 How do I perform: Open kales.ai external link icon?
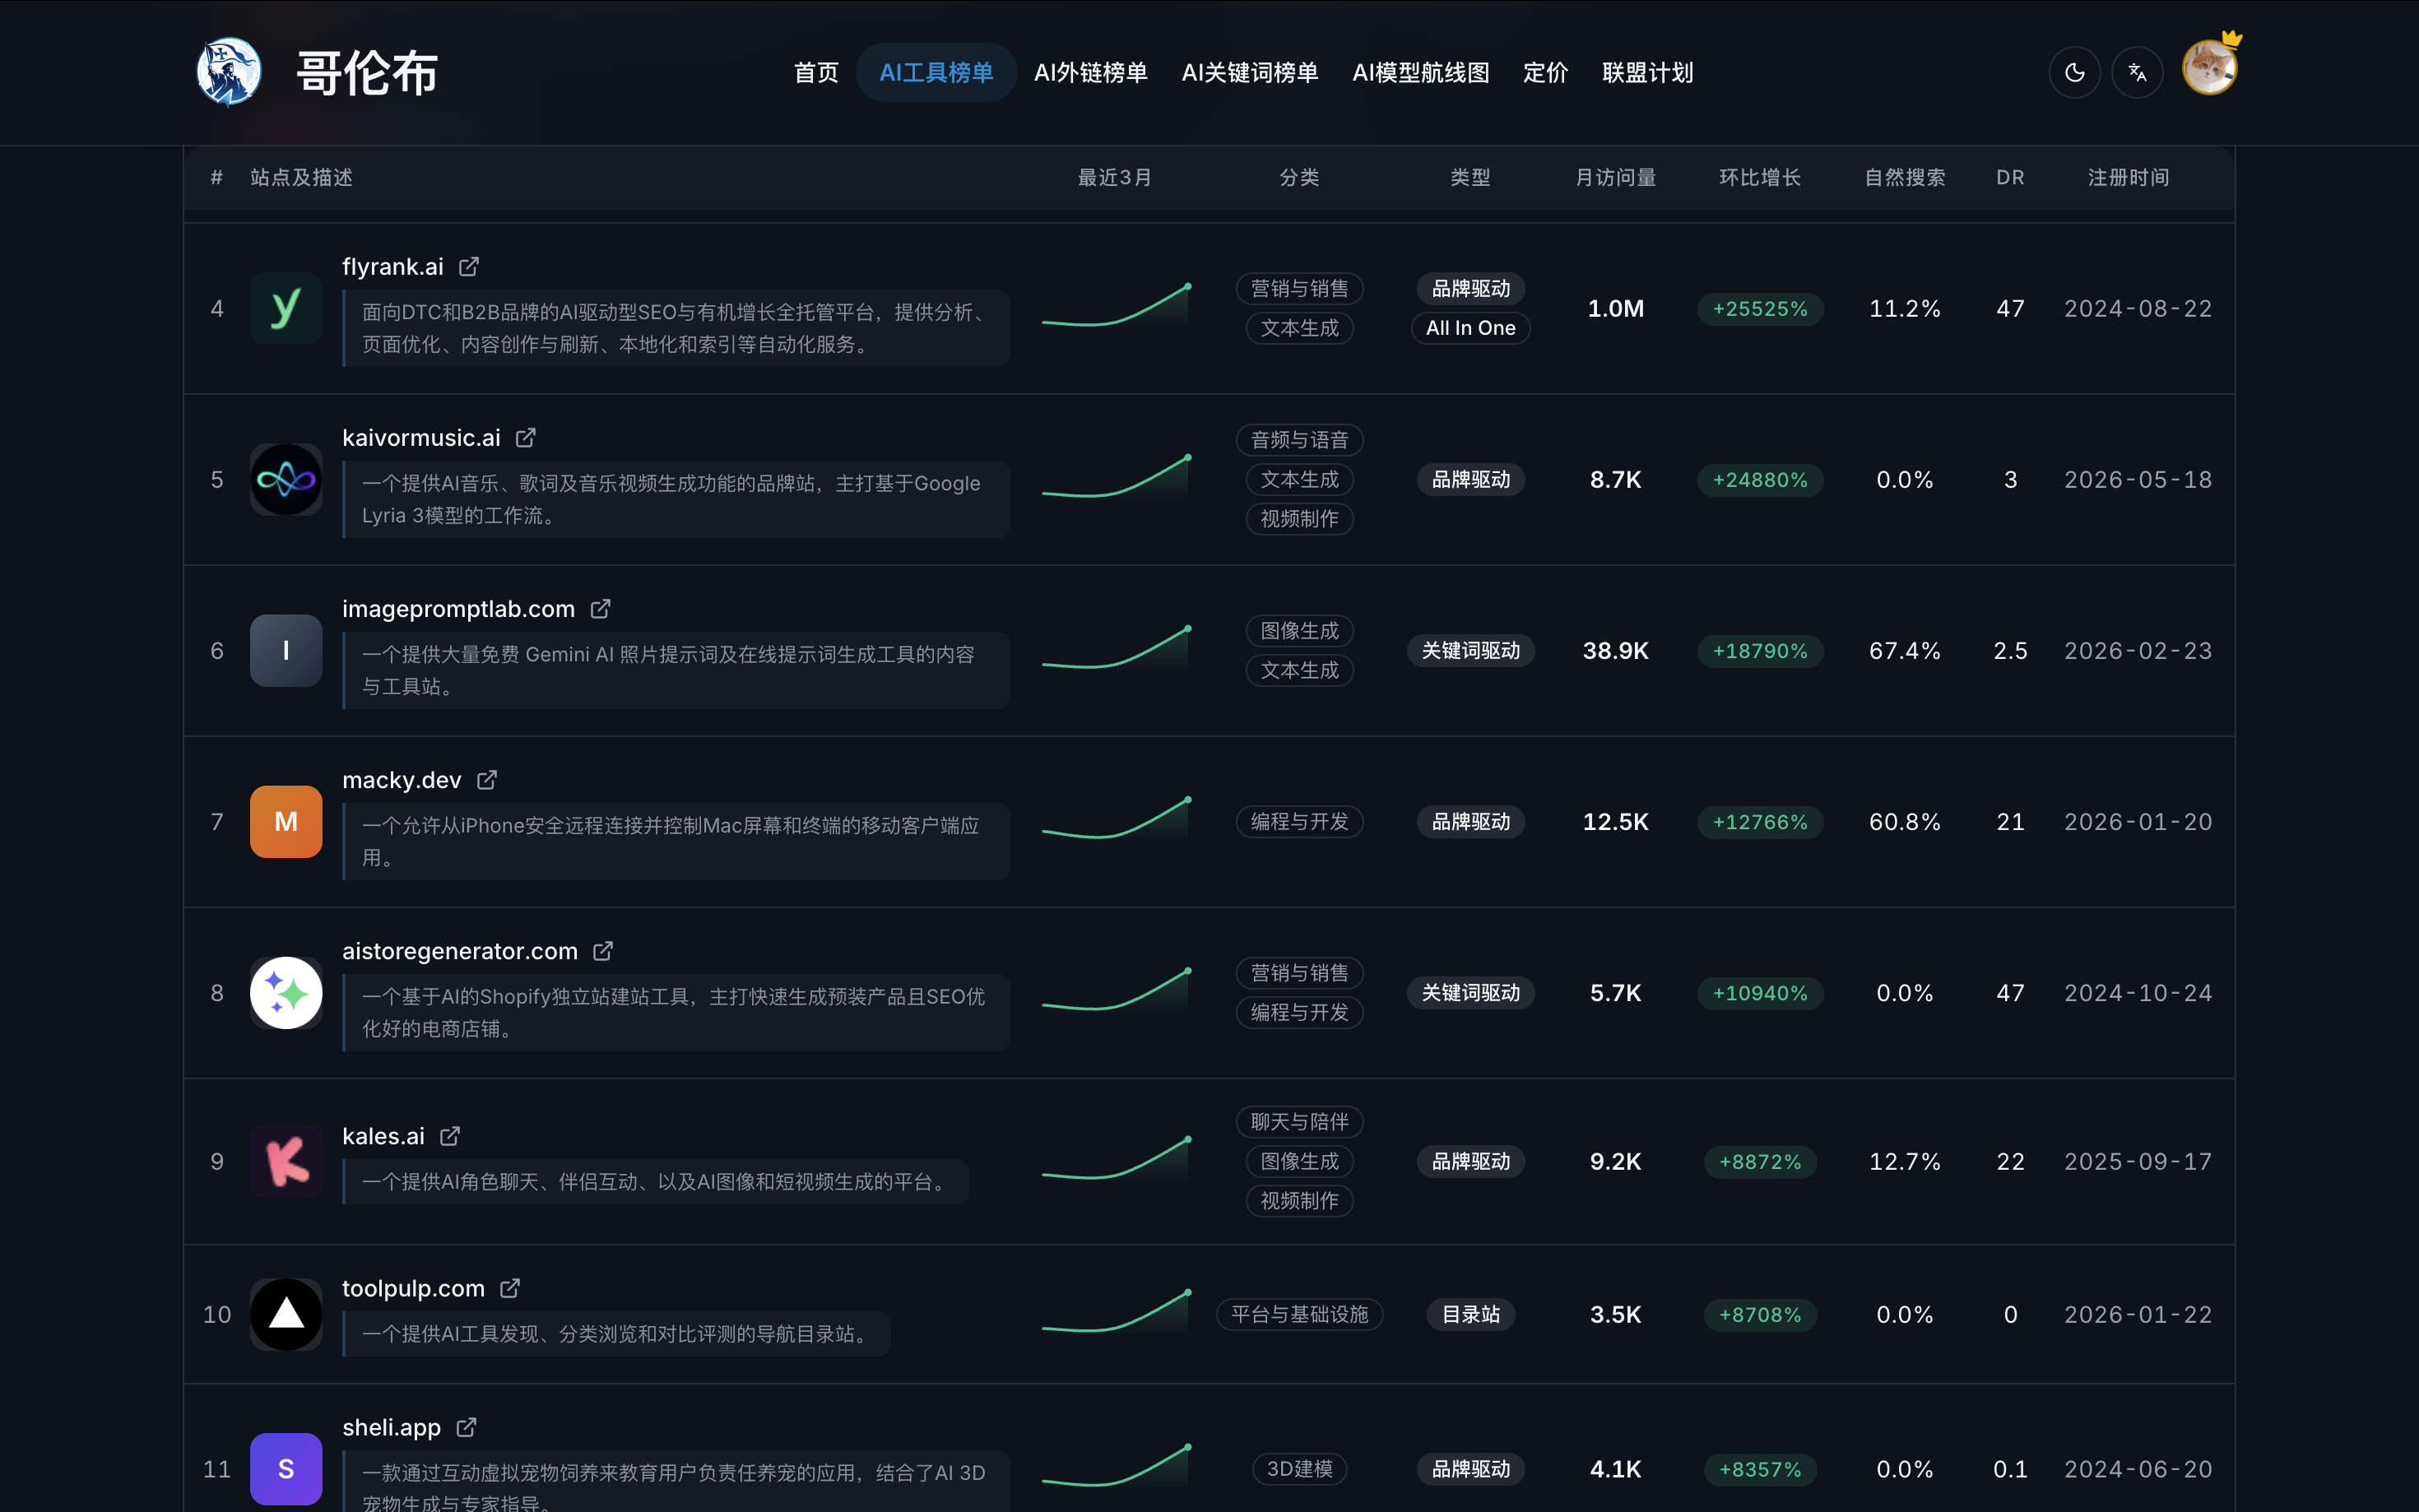coord(450,1136)
